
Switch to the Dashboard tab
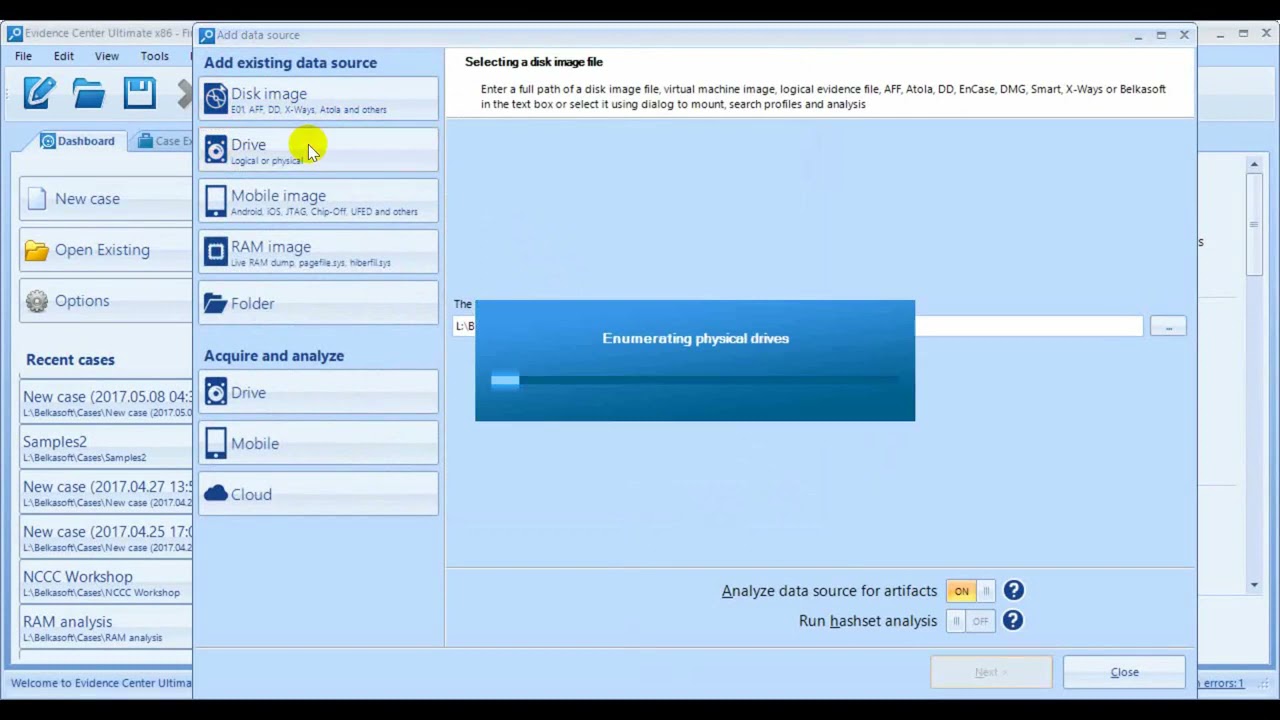[x=78, y=141]
